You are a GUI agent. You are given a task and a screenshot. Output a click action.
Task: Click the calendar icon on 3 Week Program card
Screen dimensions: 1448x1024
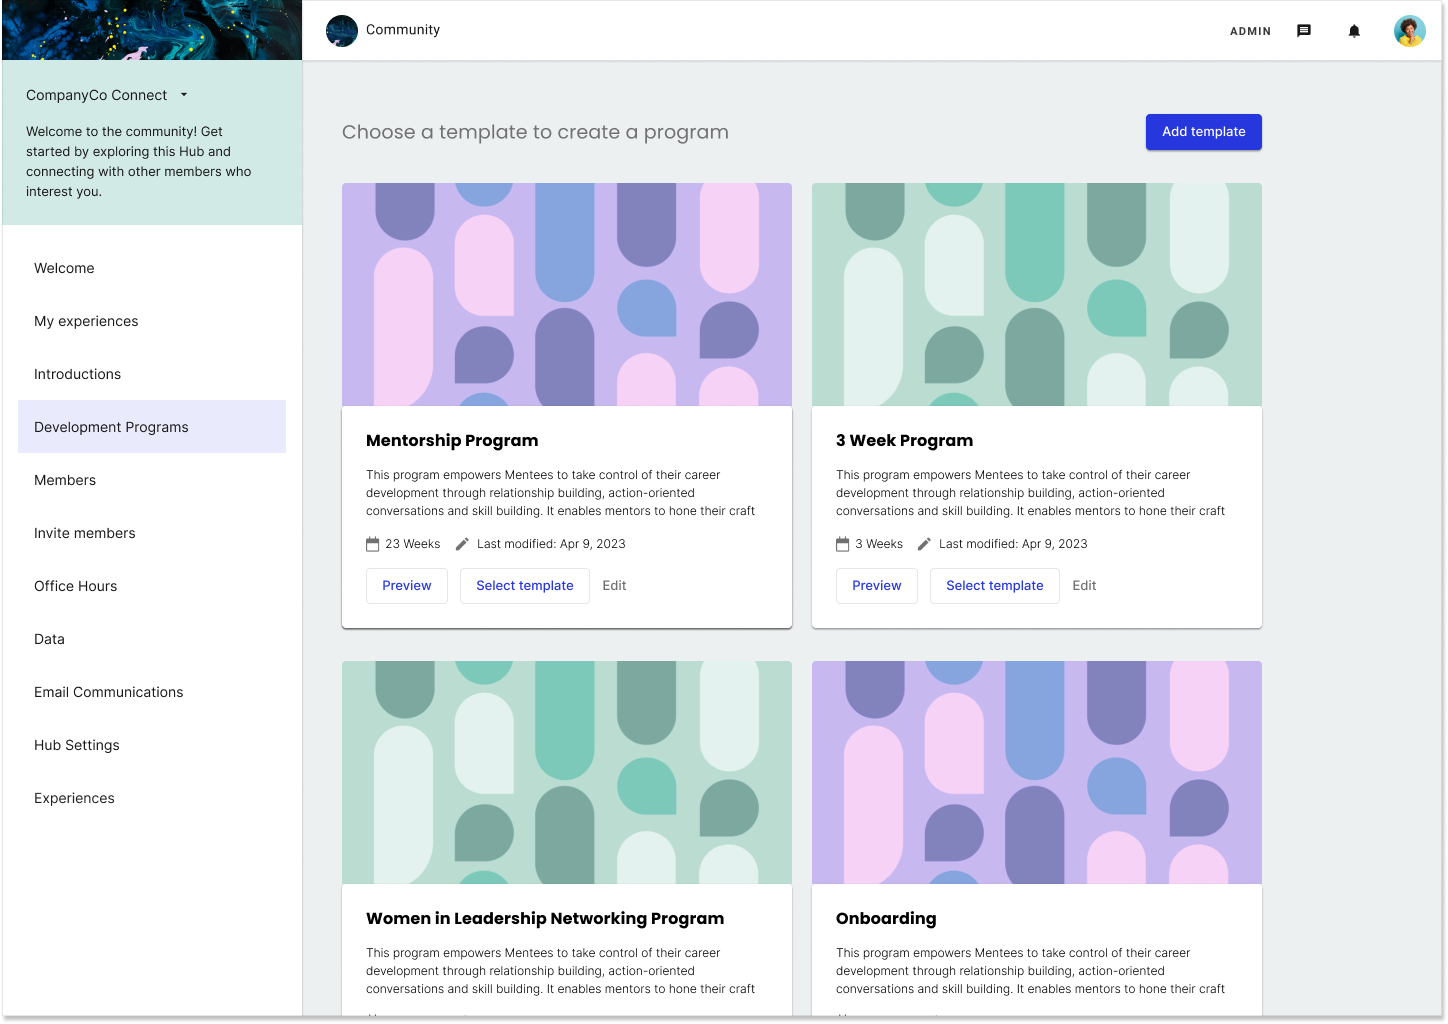[841, 543]
